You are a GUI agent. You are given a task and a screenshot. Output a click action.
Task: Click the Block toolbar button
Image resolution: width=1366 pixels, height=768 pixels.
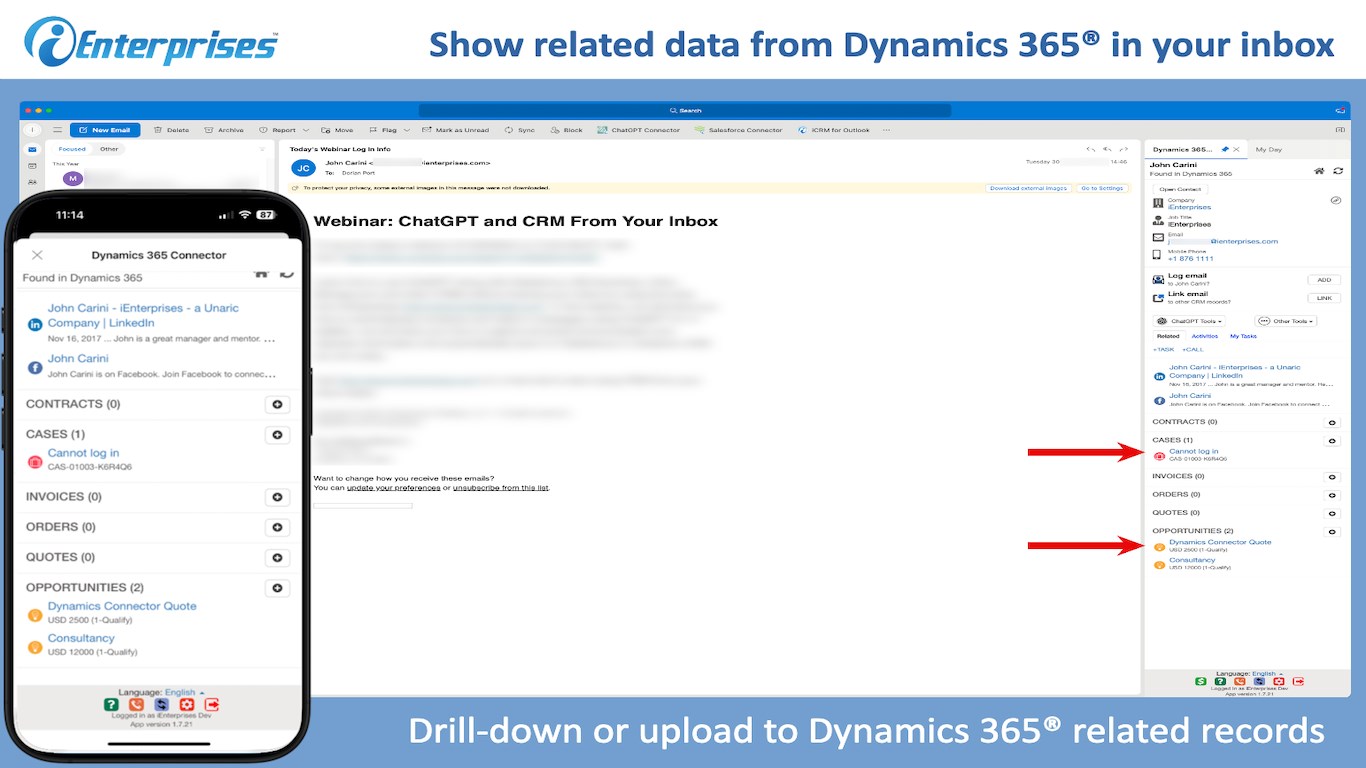point(567,130)
